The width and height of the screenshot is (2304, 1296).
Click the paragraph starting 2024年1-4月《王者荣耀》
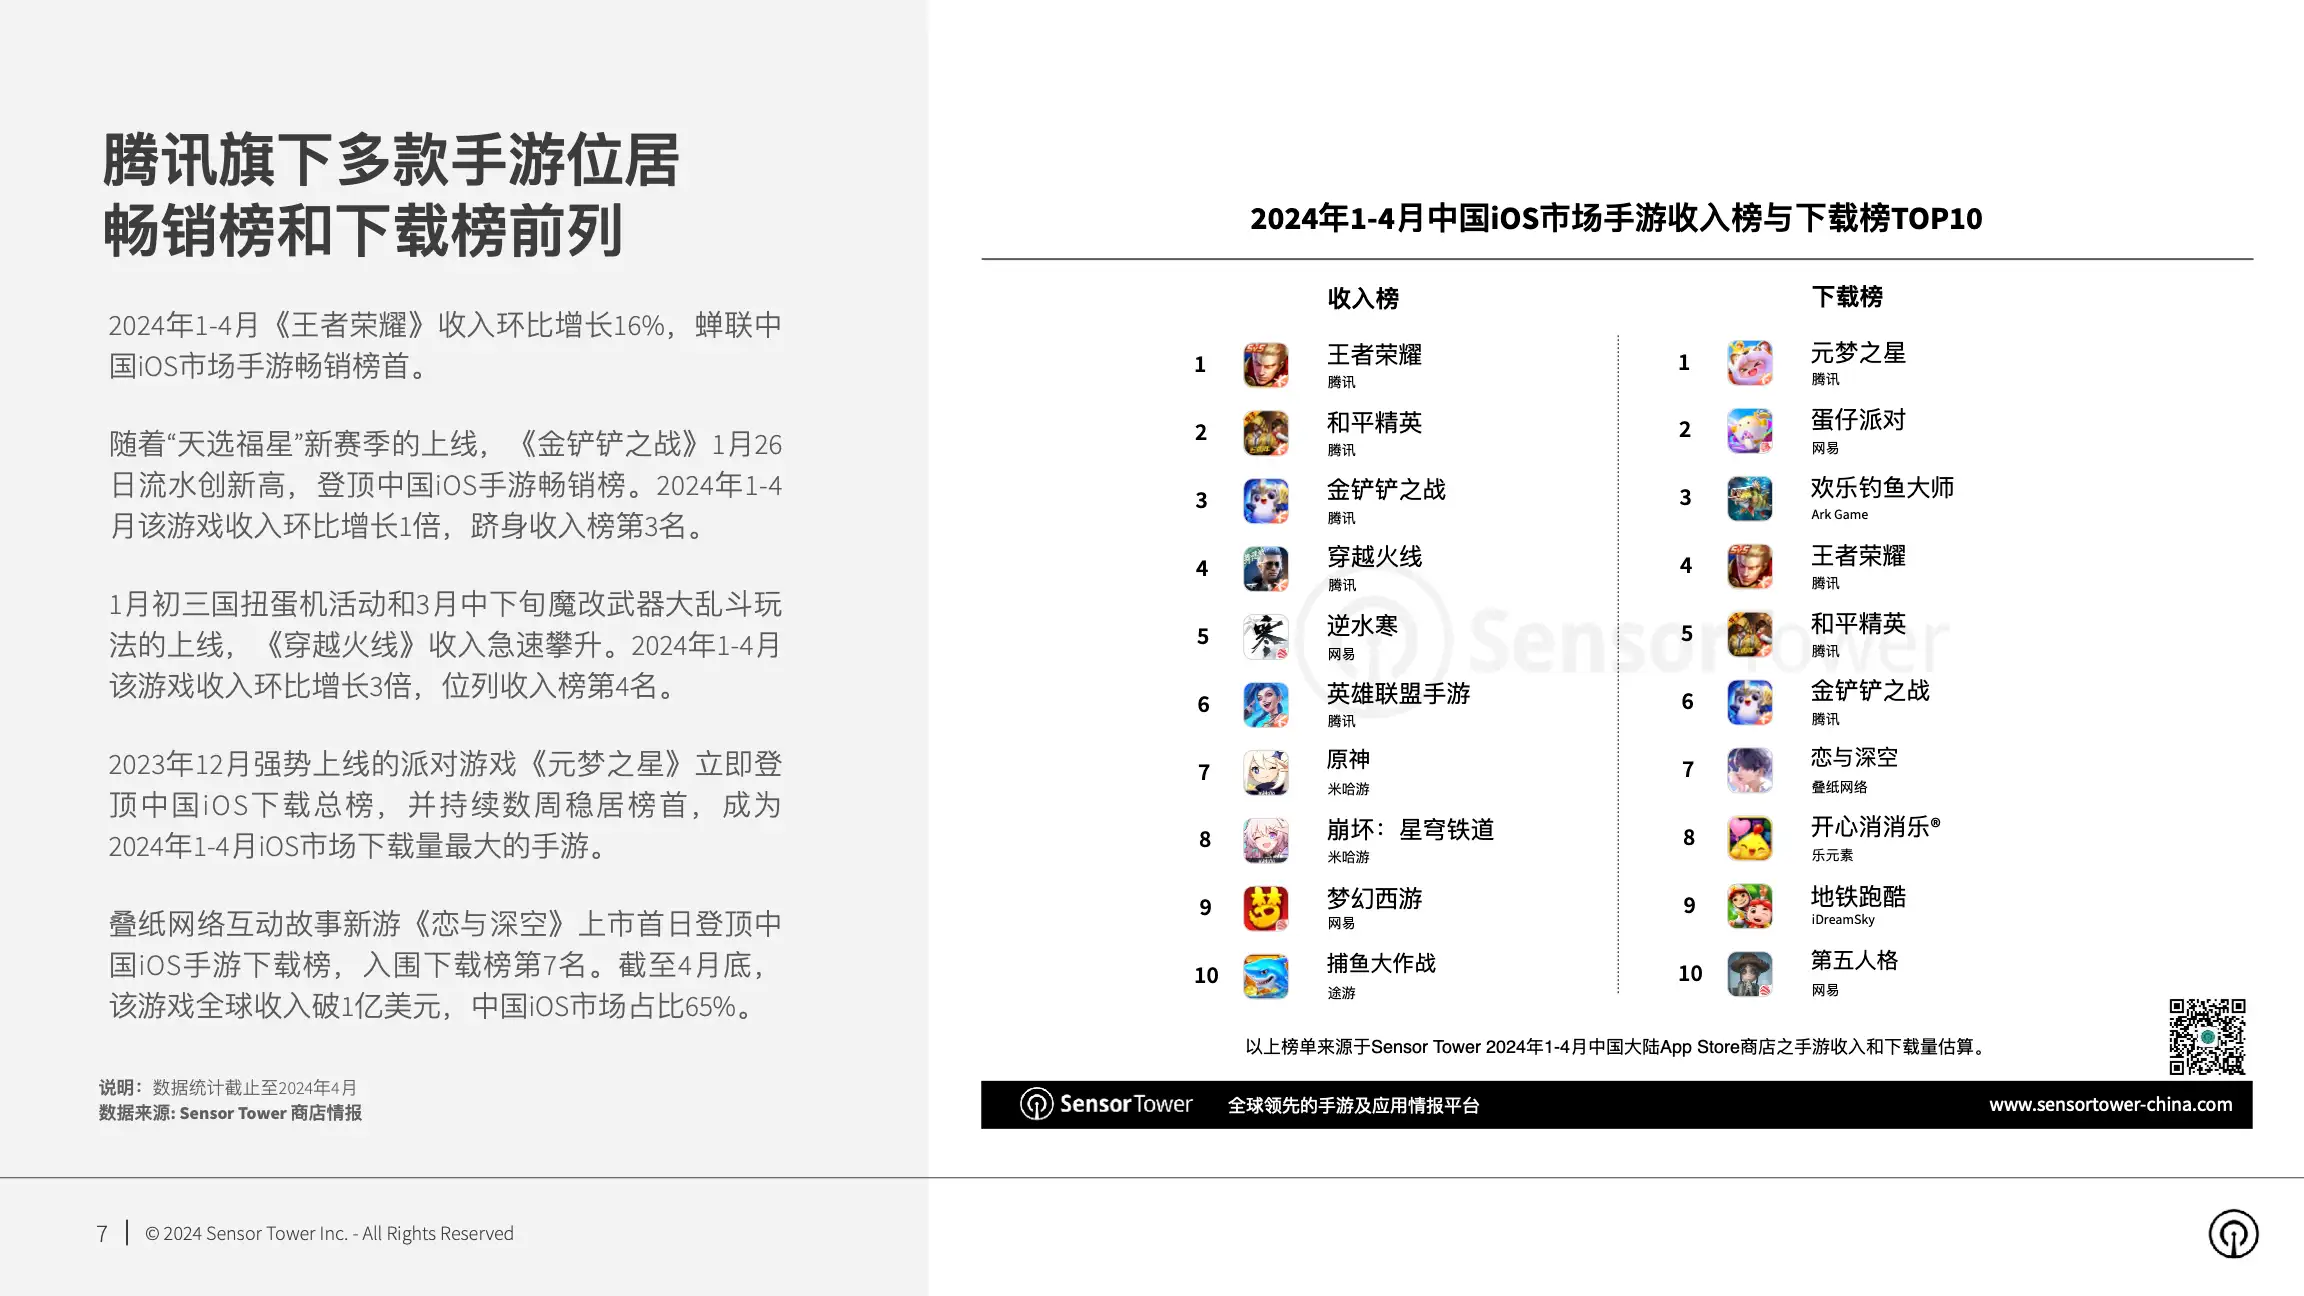[445, 345]
